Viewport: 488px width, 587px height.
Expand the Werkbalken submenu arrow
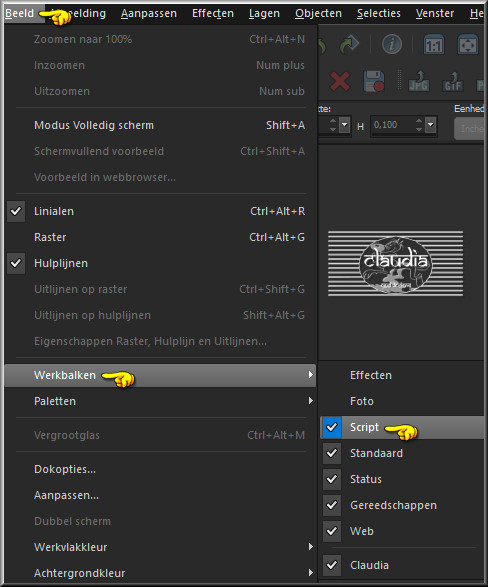[310, 375]
